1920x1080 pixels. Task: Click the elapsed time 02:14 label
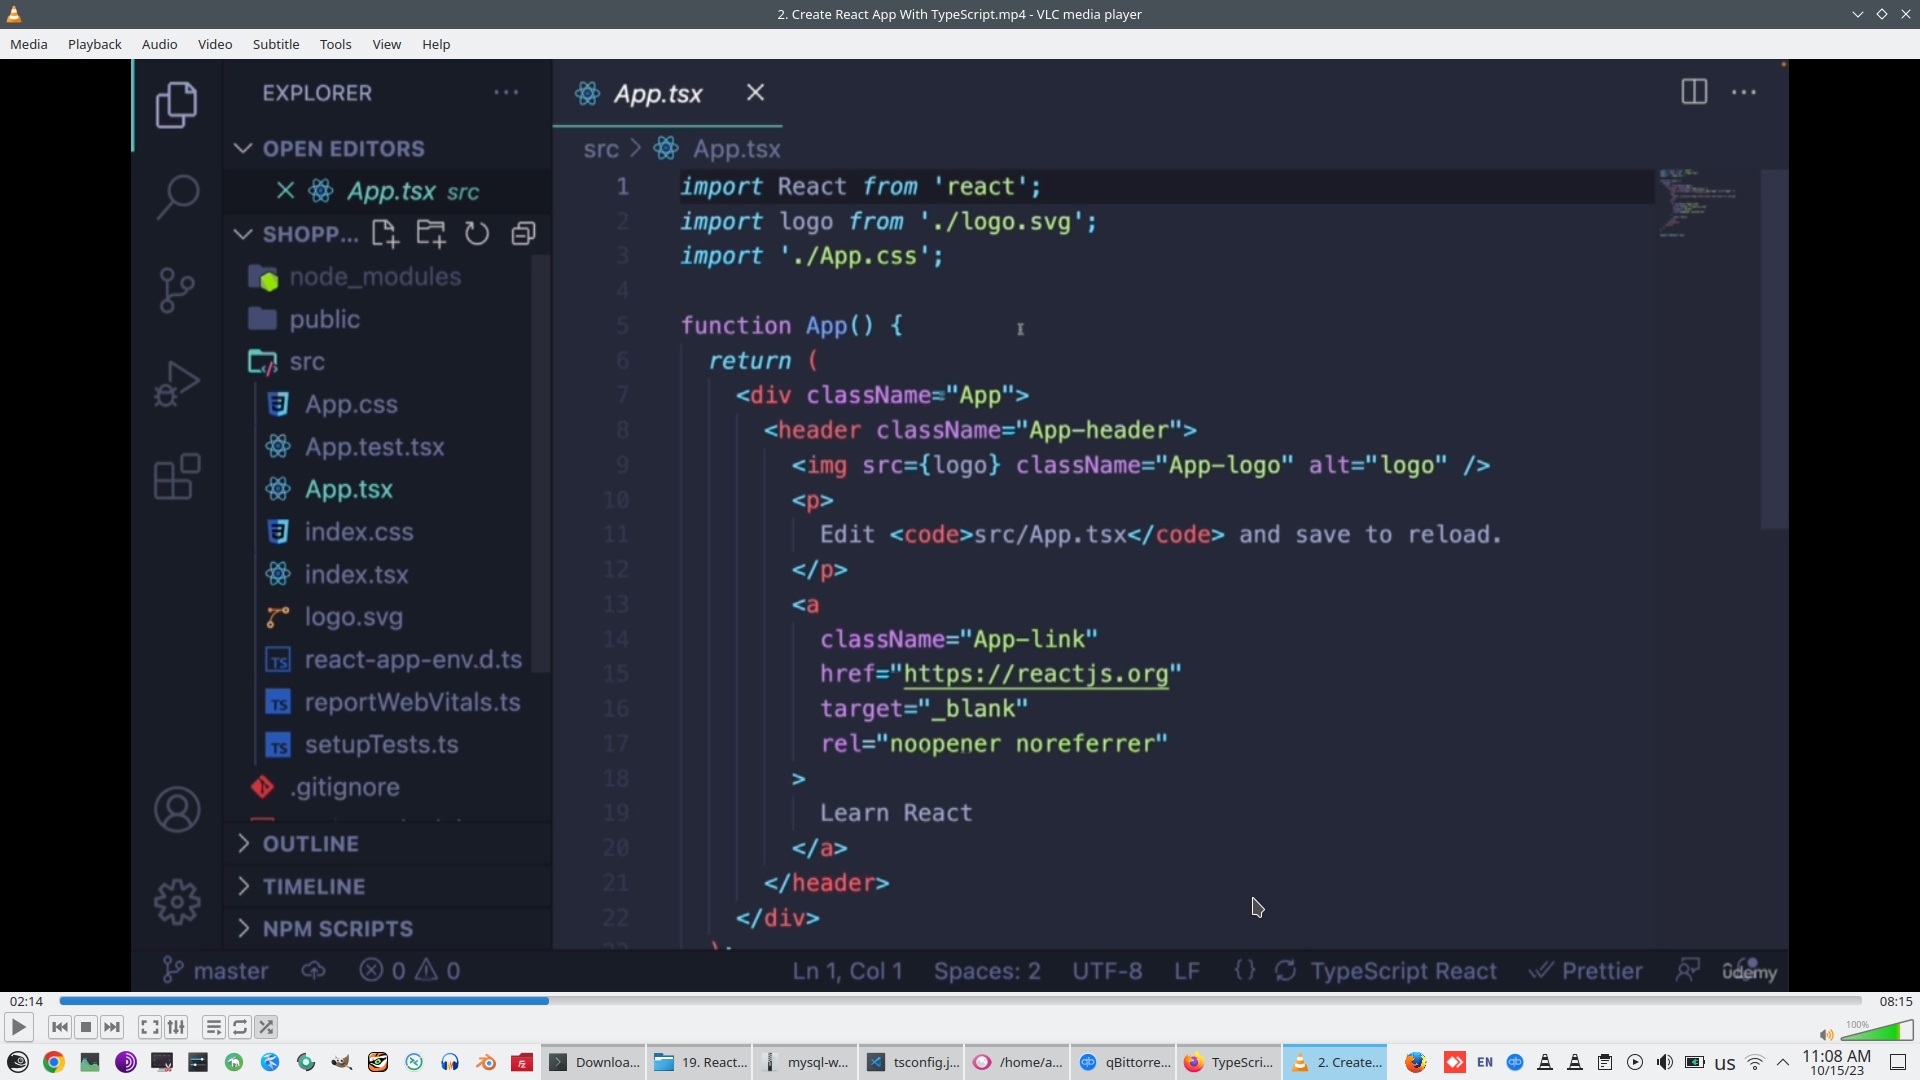tap(27, 1001)
